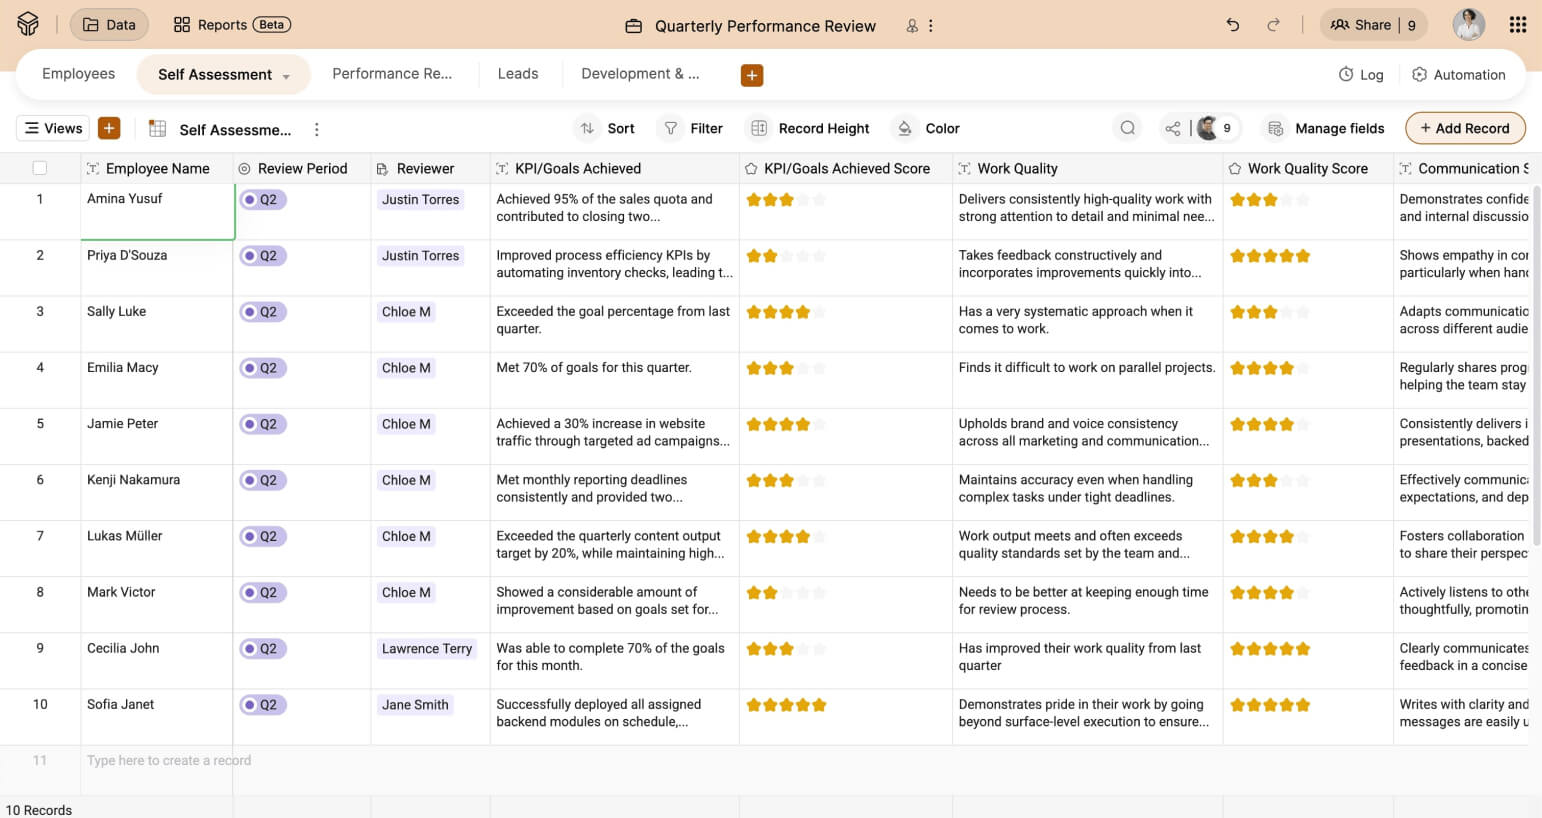Viewport: 1542px width, 818px height.
Task: Set Work Quality Score stars for Amina Yusuf
Action: 1269,200
